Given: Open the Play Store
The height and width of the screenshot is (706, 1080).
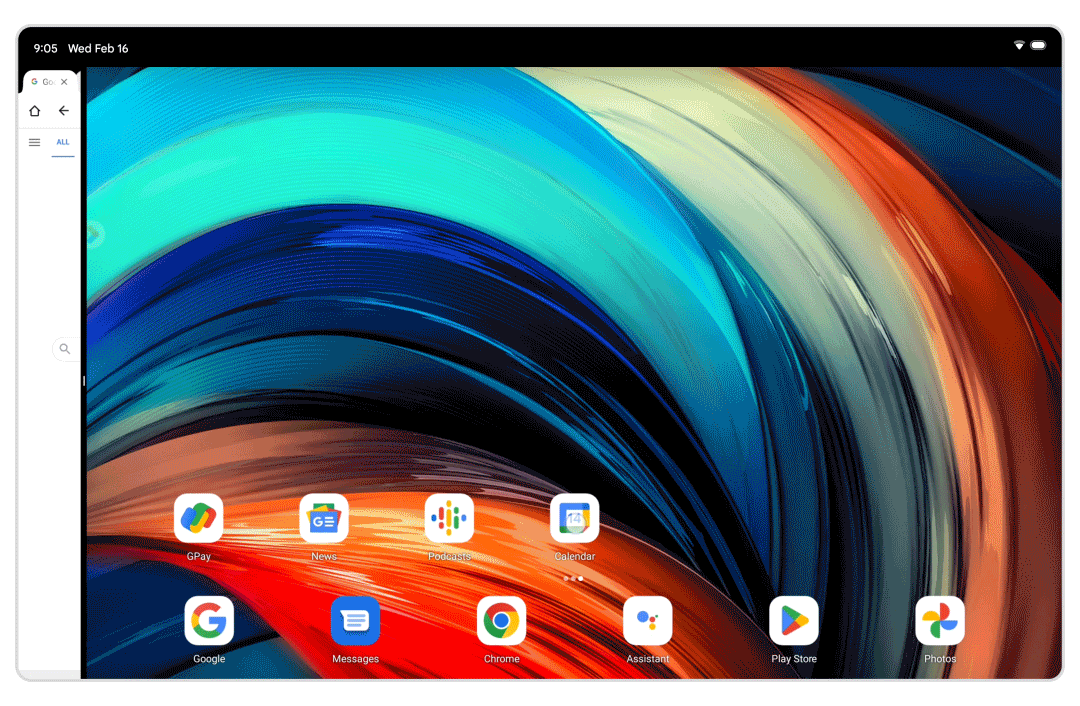Looking at the screenshot, I should coord(794,621).
